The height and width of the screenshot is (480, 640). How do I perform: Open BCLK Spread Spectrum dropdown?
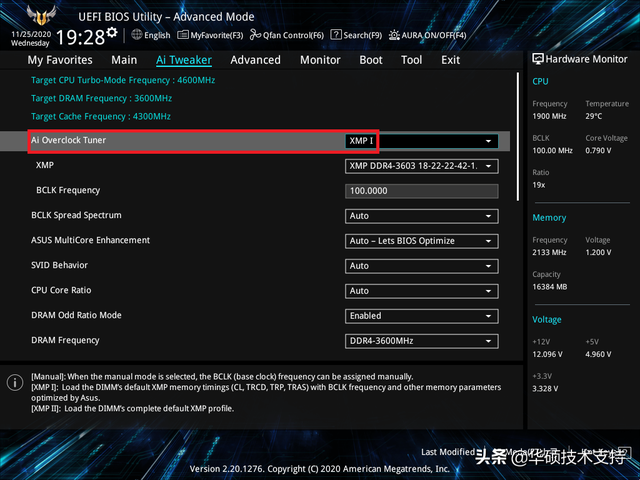[x=422, y=216]
